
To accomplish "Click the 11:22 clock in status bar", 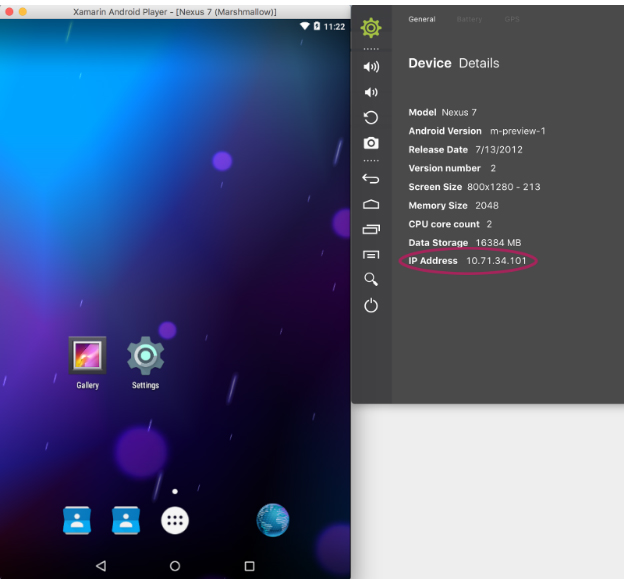I will point(334,27).
